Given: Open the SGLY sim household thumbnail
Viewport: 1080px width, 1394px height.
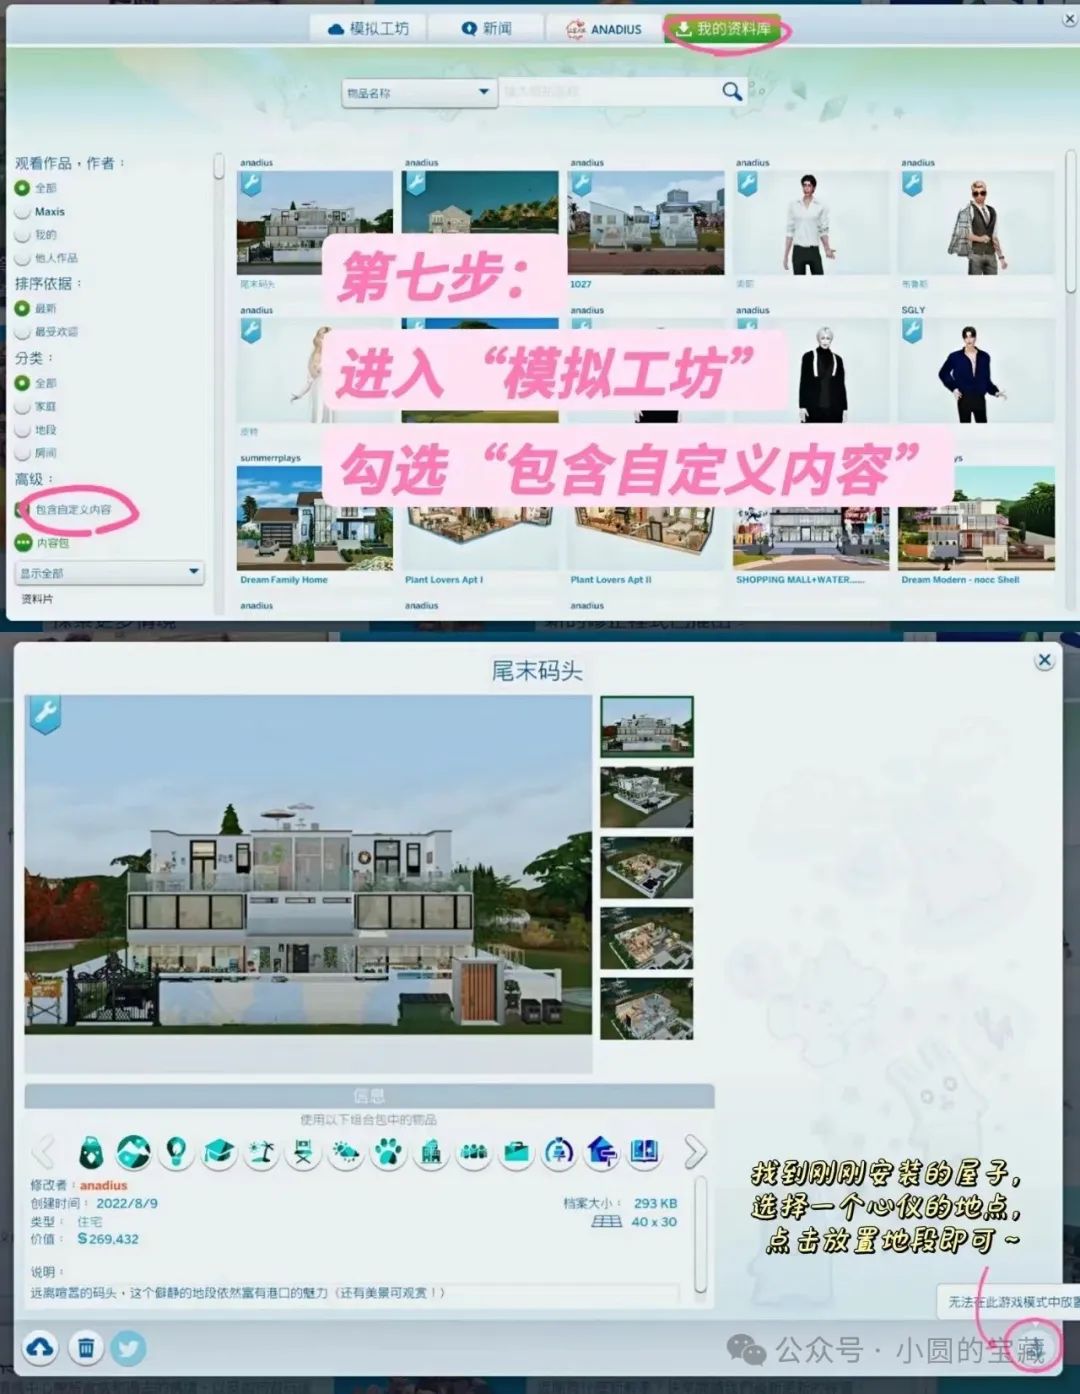Looking at the screenshot, I should point(976,370).
